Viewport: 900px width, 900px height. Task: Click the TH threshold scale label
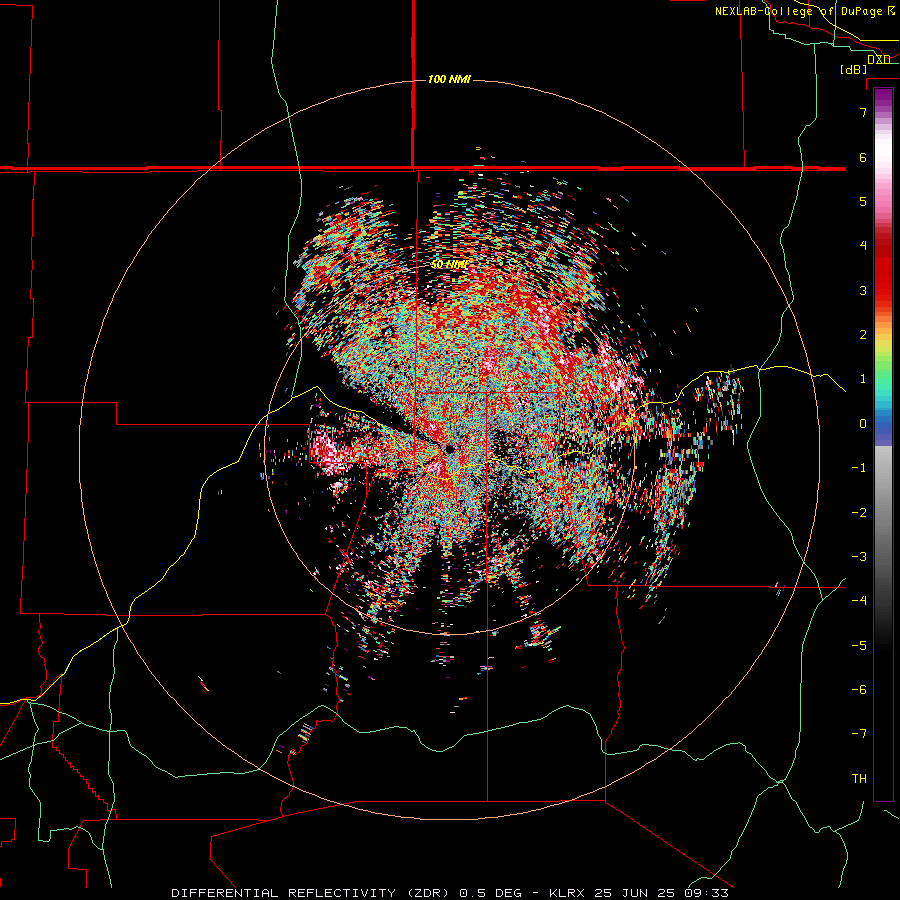[859, 779]
